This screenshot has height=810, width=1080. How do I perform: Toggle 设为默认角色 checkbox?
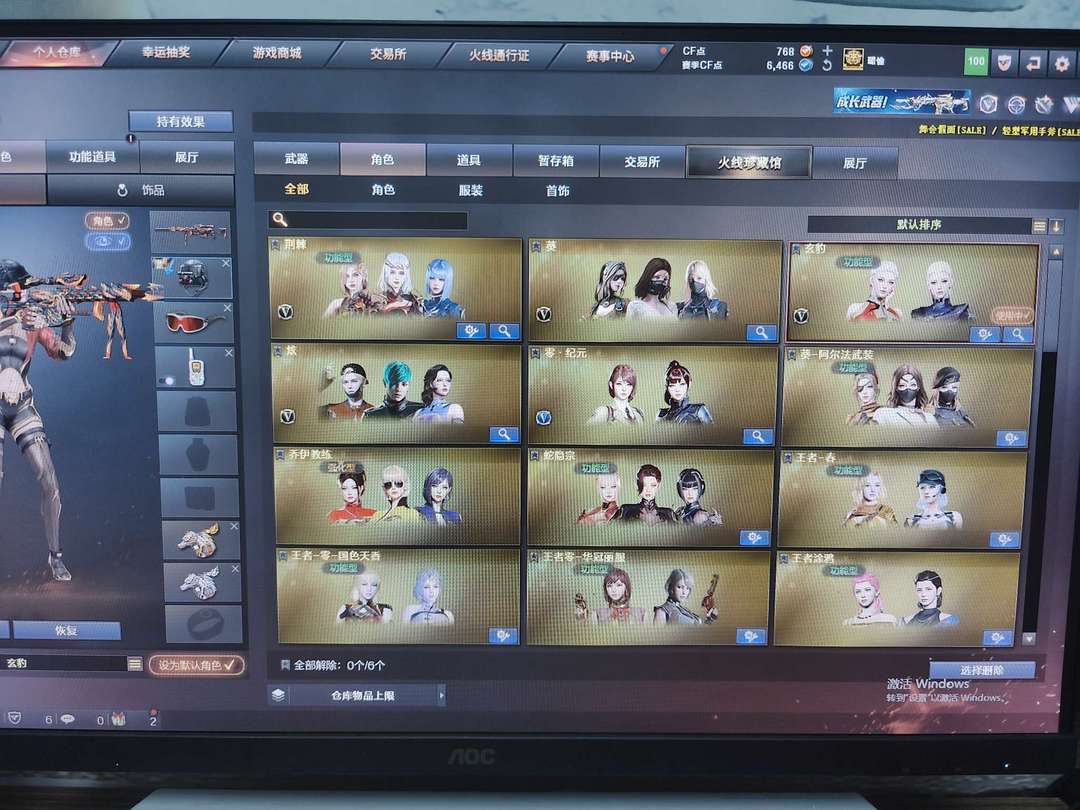(197, 665)
